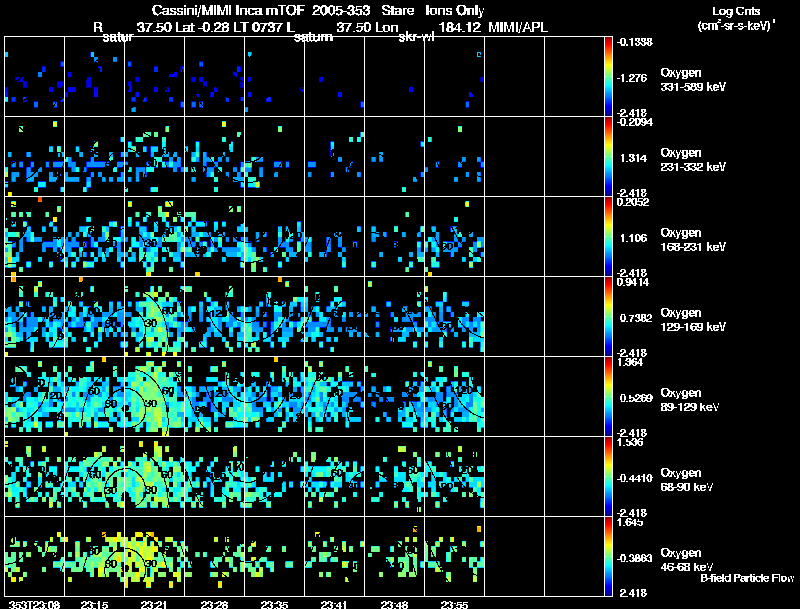The height and width of the screenshot is (609, 800).
Task: Click the 'skr-wl' column label
Action: point(416,37)
